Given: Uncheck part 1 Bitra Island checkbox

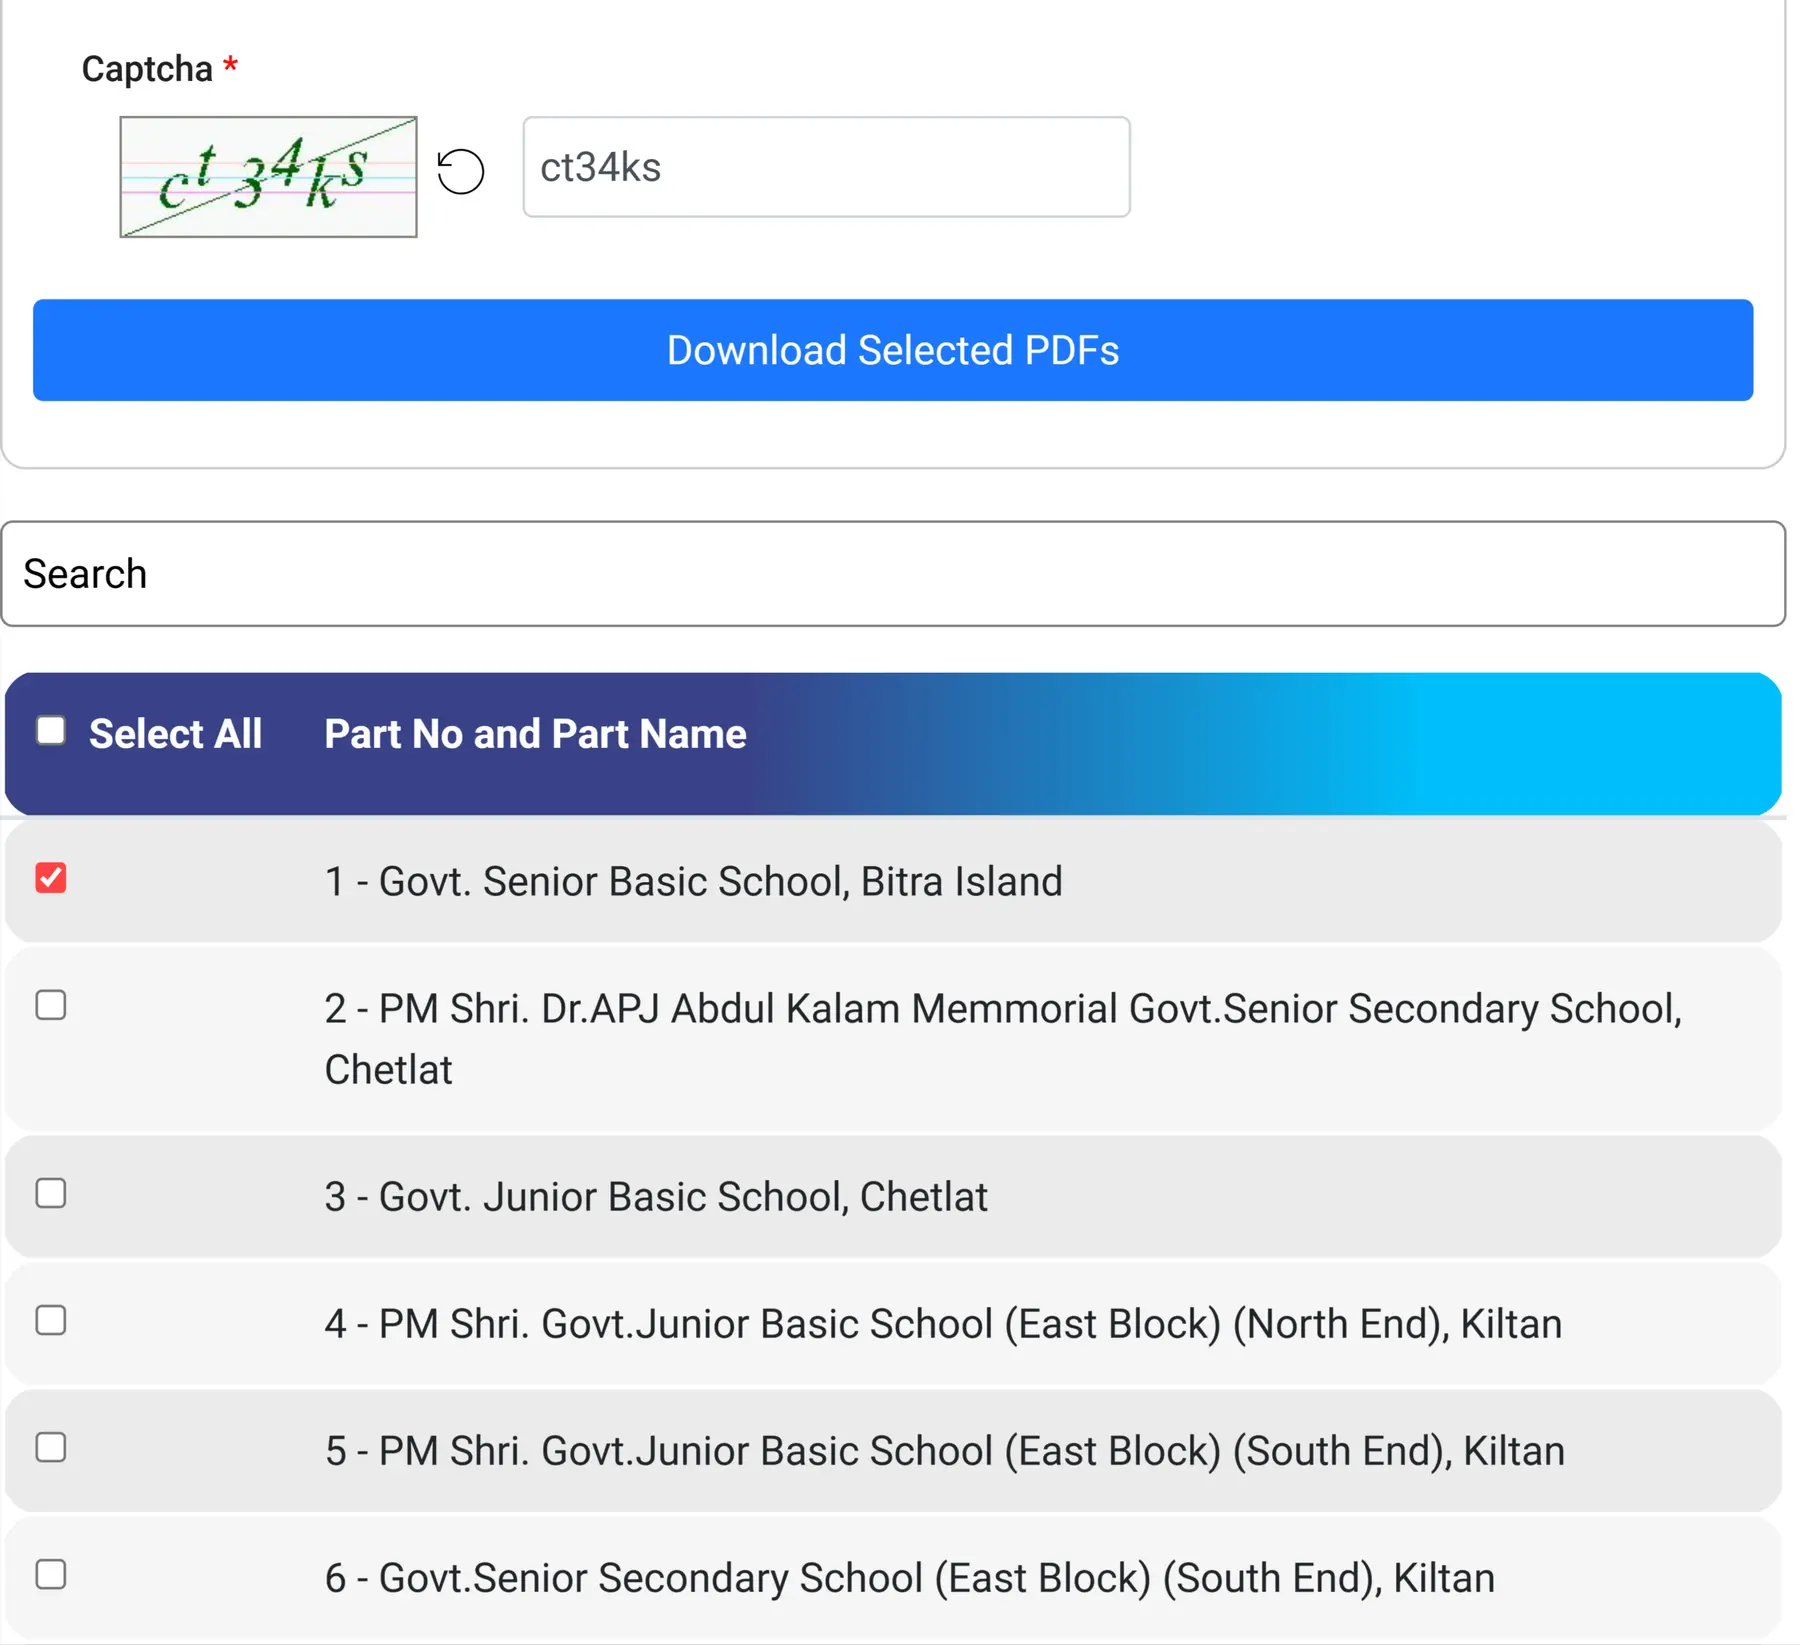Looking at the screenshot, I should point(51,878).
